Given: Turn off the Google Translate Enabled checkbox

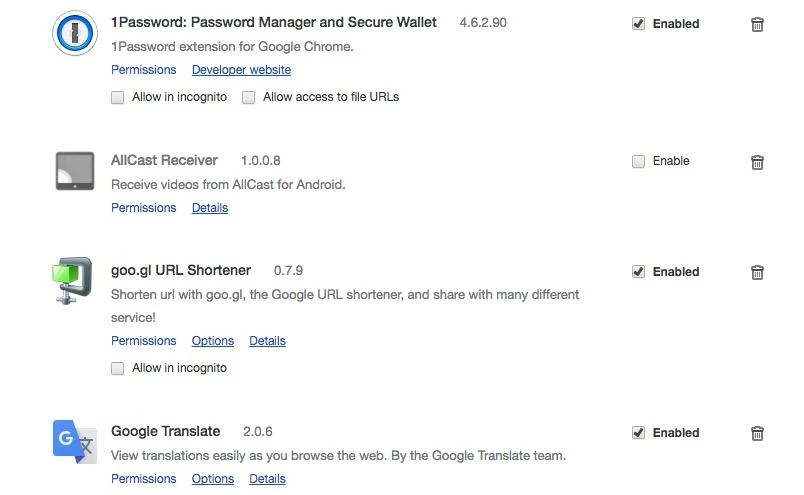Looking at the screenshot, I should [x=638, y=433].
